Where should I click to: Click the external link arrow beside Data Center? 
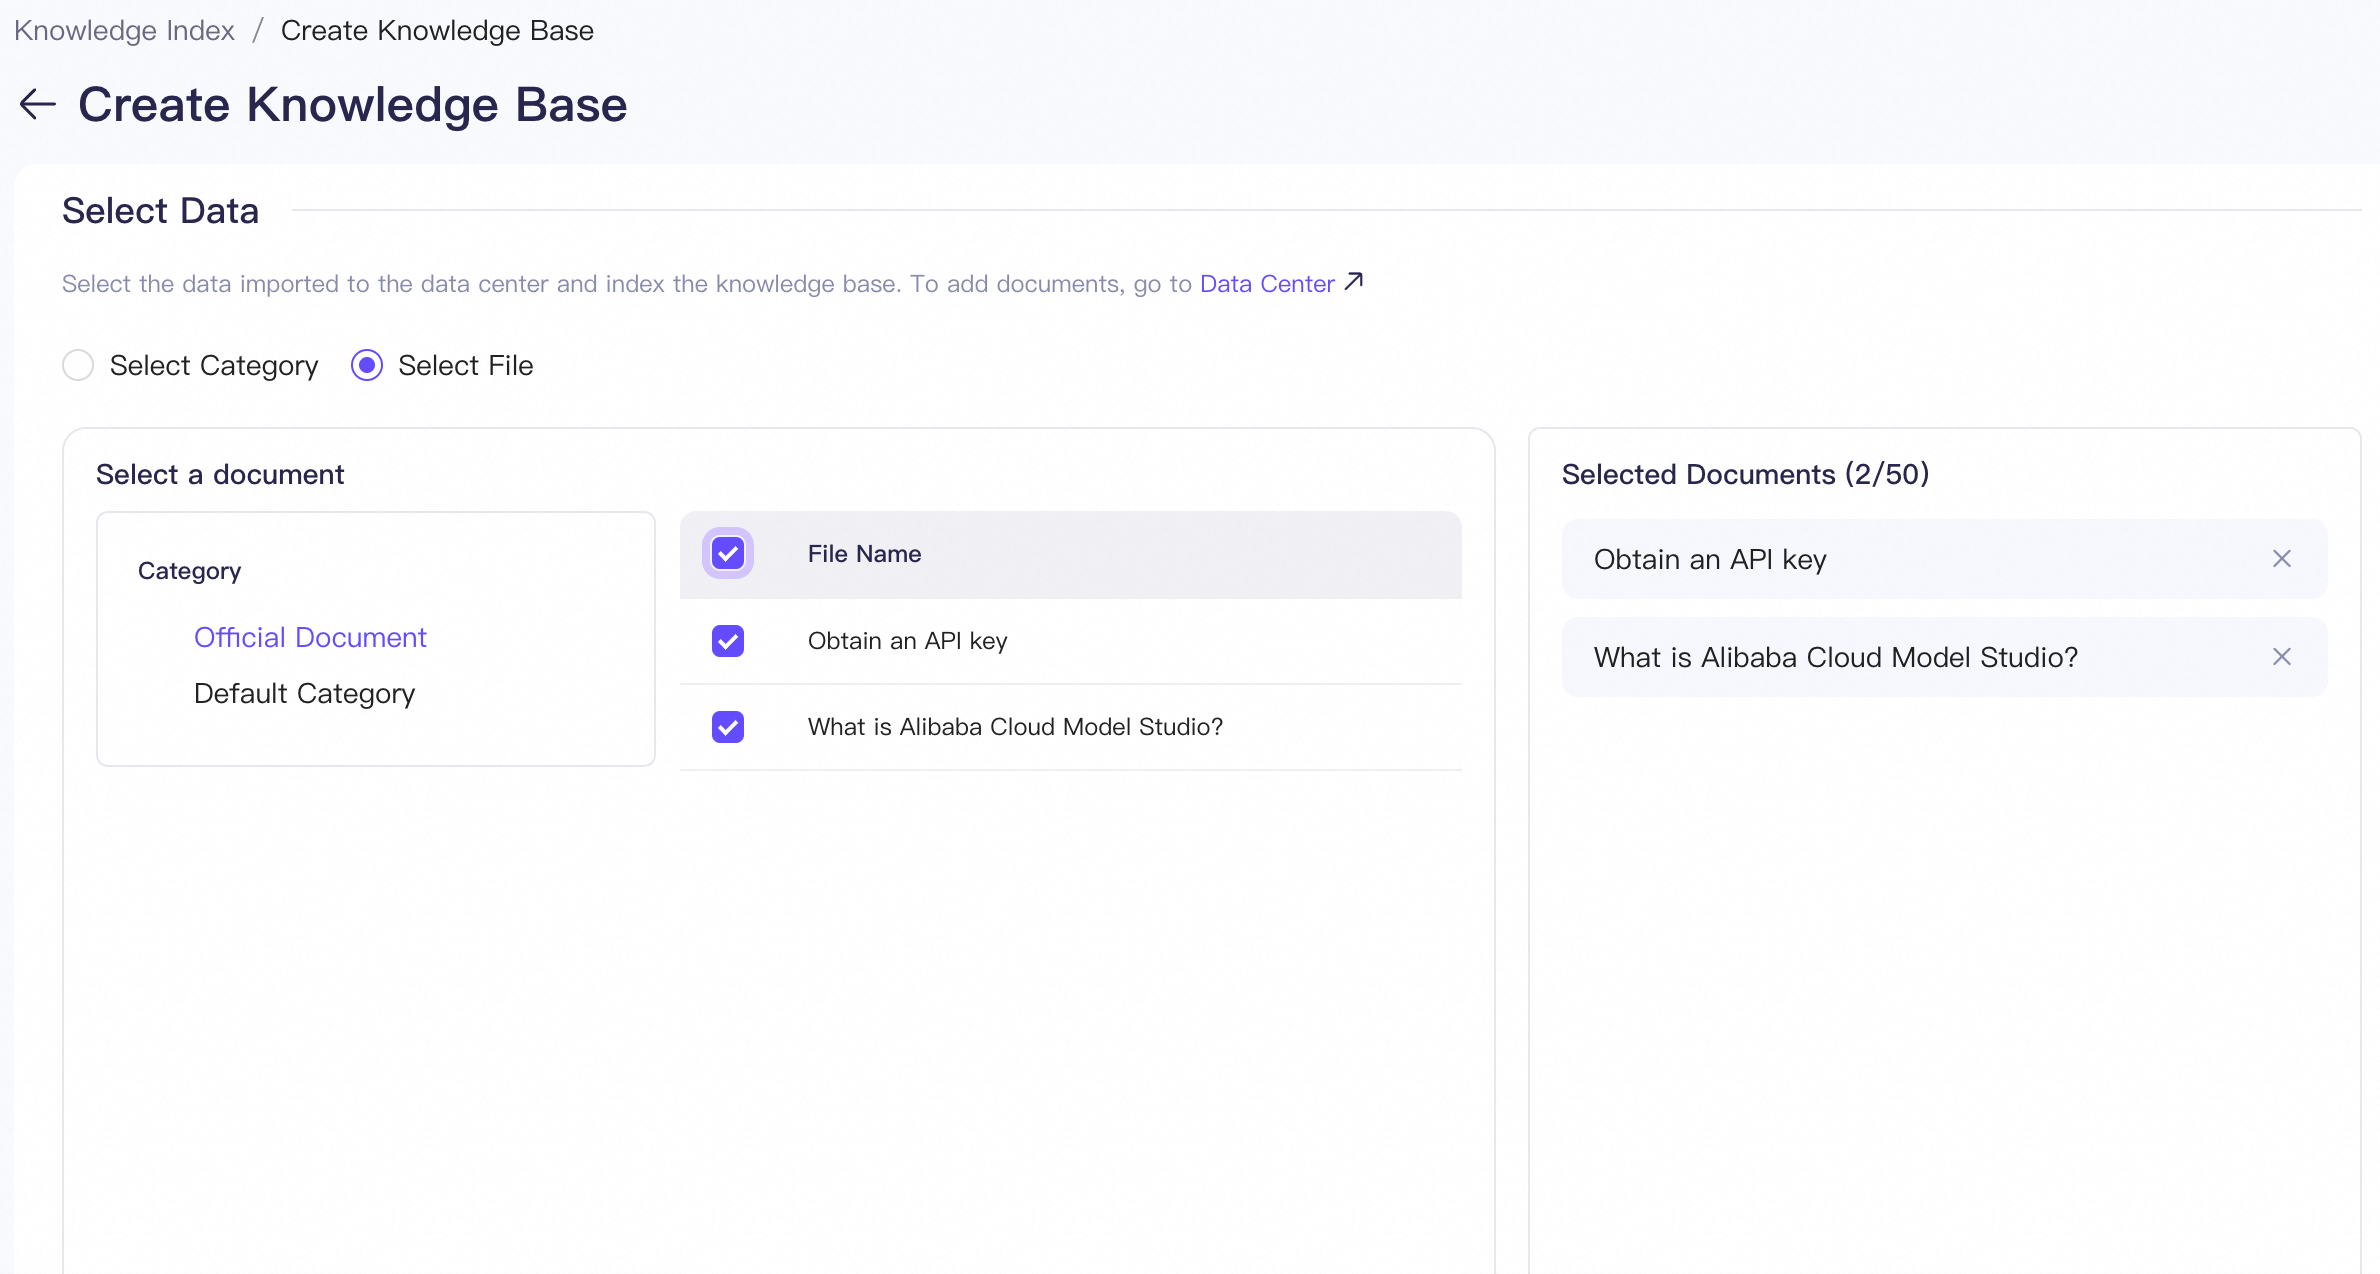tap(1354, 282)
